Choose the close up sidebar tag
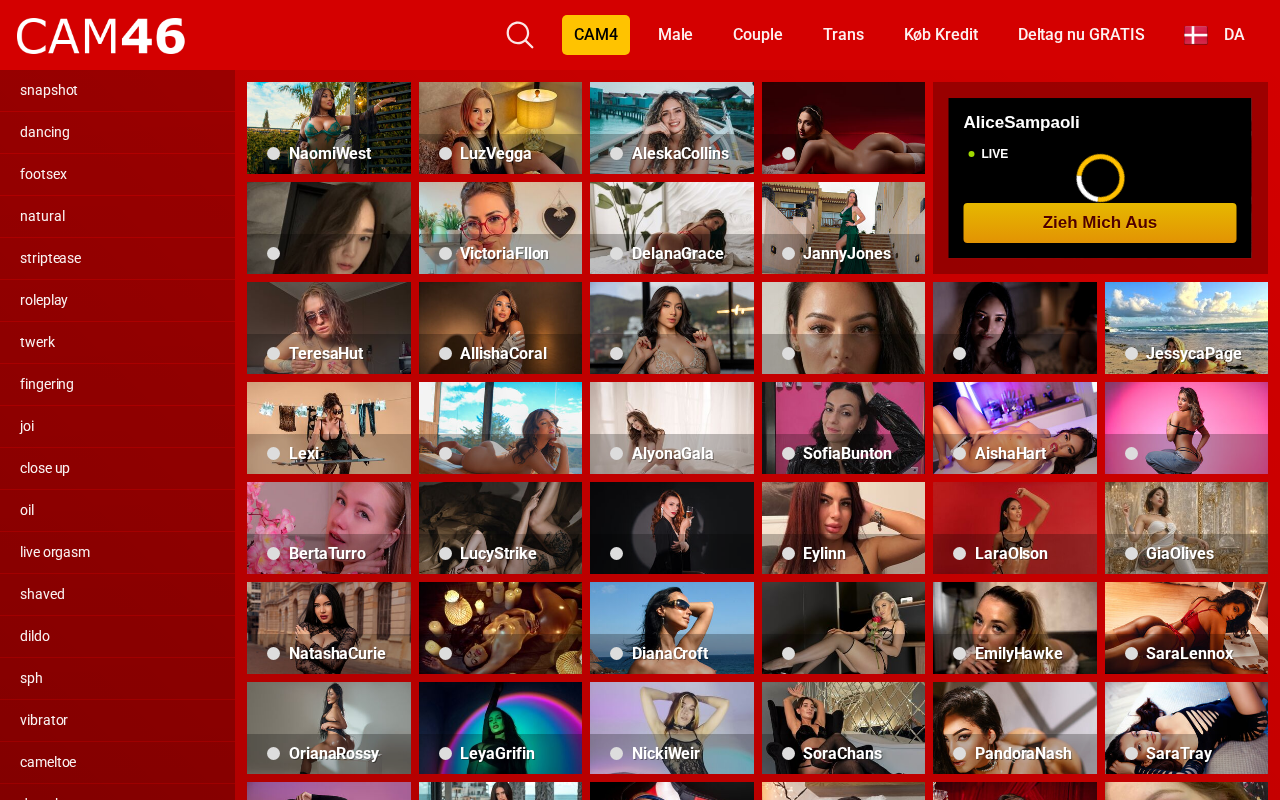 117,468
